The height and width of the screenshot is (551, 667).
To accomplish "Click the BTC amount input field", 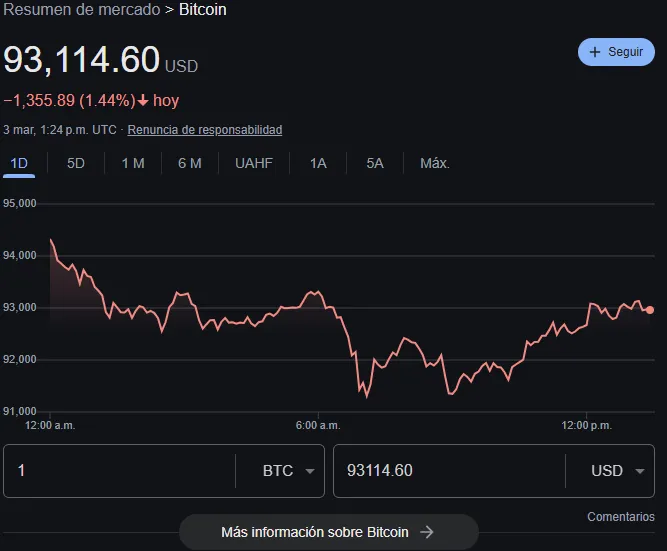I will click(x=119, y=471).
